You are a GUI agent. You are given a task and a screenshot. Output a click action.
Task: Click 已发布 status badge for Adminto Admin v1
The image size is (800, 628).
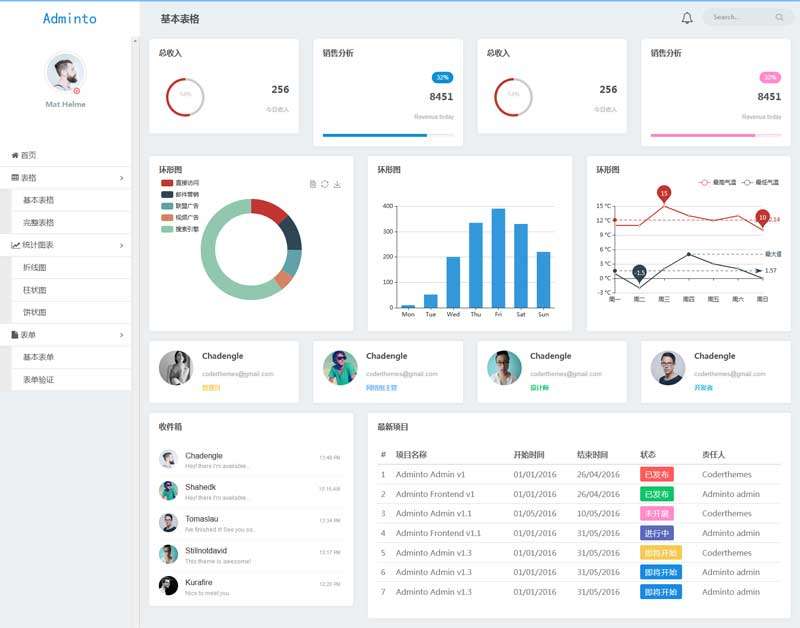tap(656, 474)
